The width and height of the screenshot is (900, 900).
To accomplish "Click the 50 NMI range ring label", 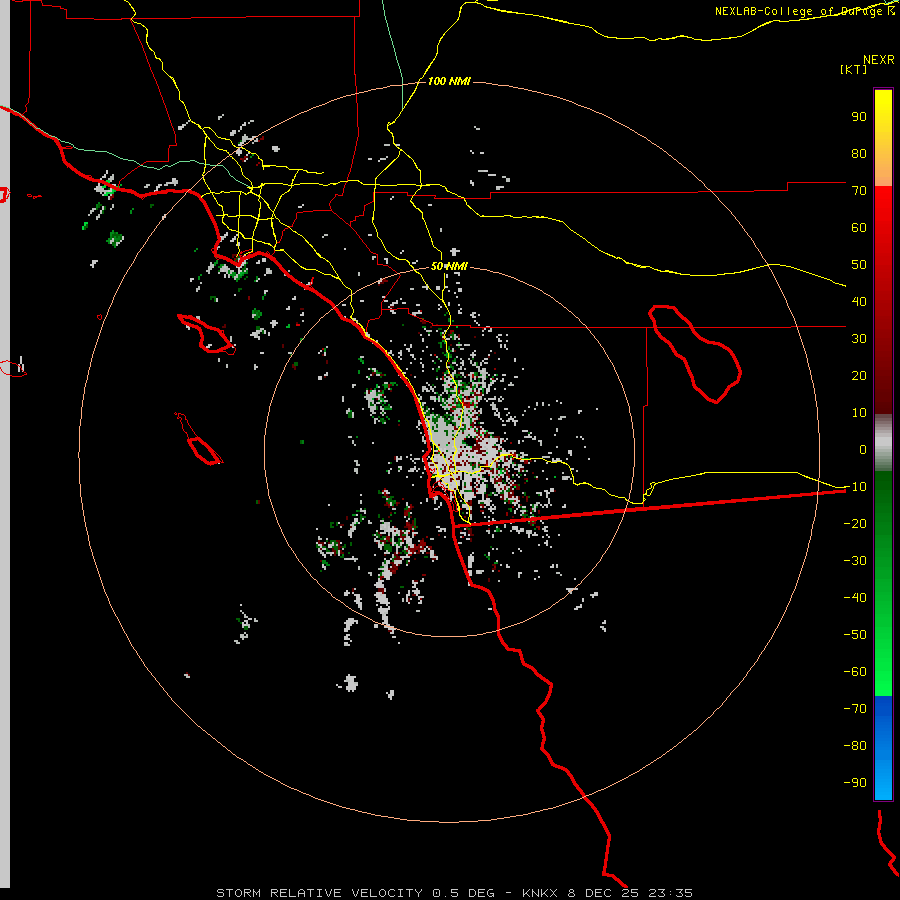I will pyautogui.click(x=449, y=266).
